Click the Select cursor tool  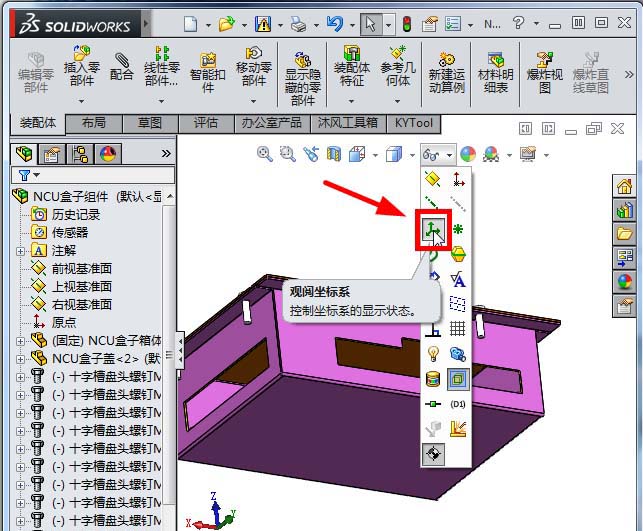coord(371,24)
